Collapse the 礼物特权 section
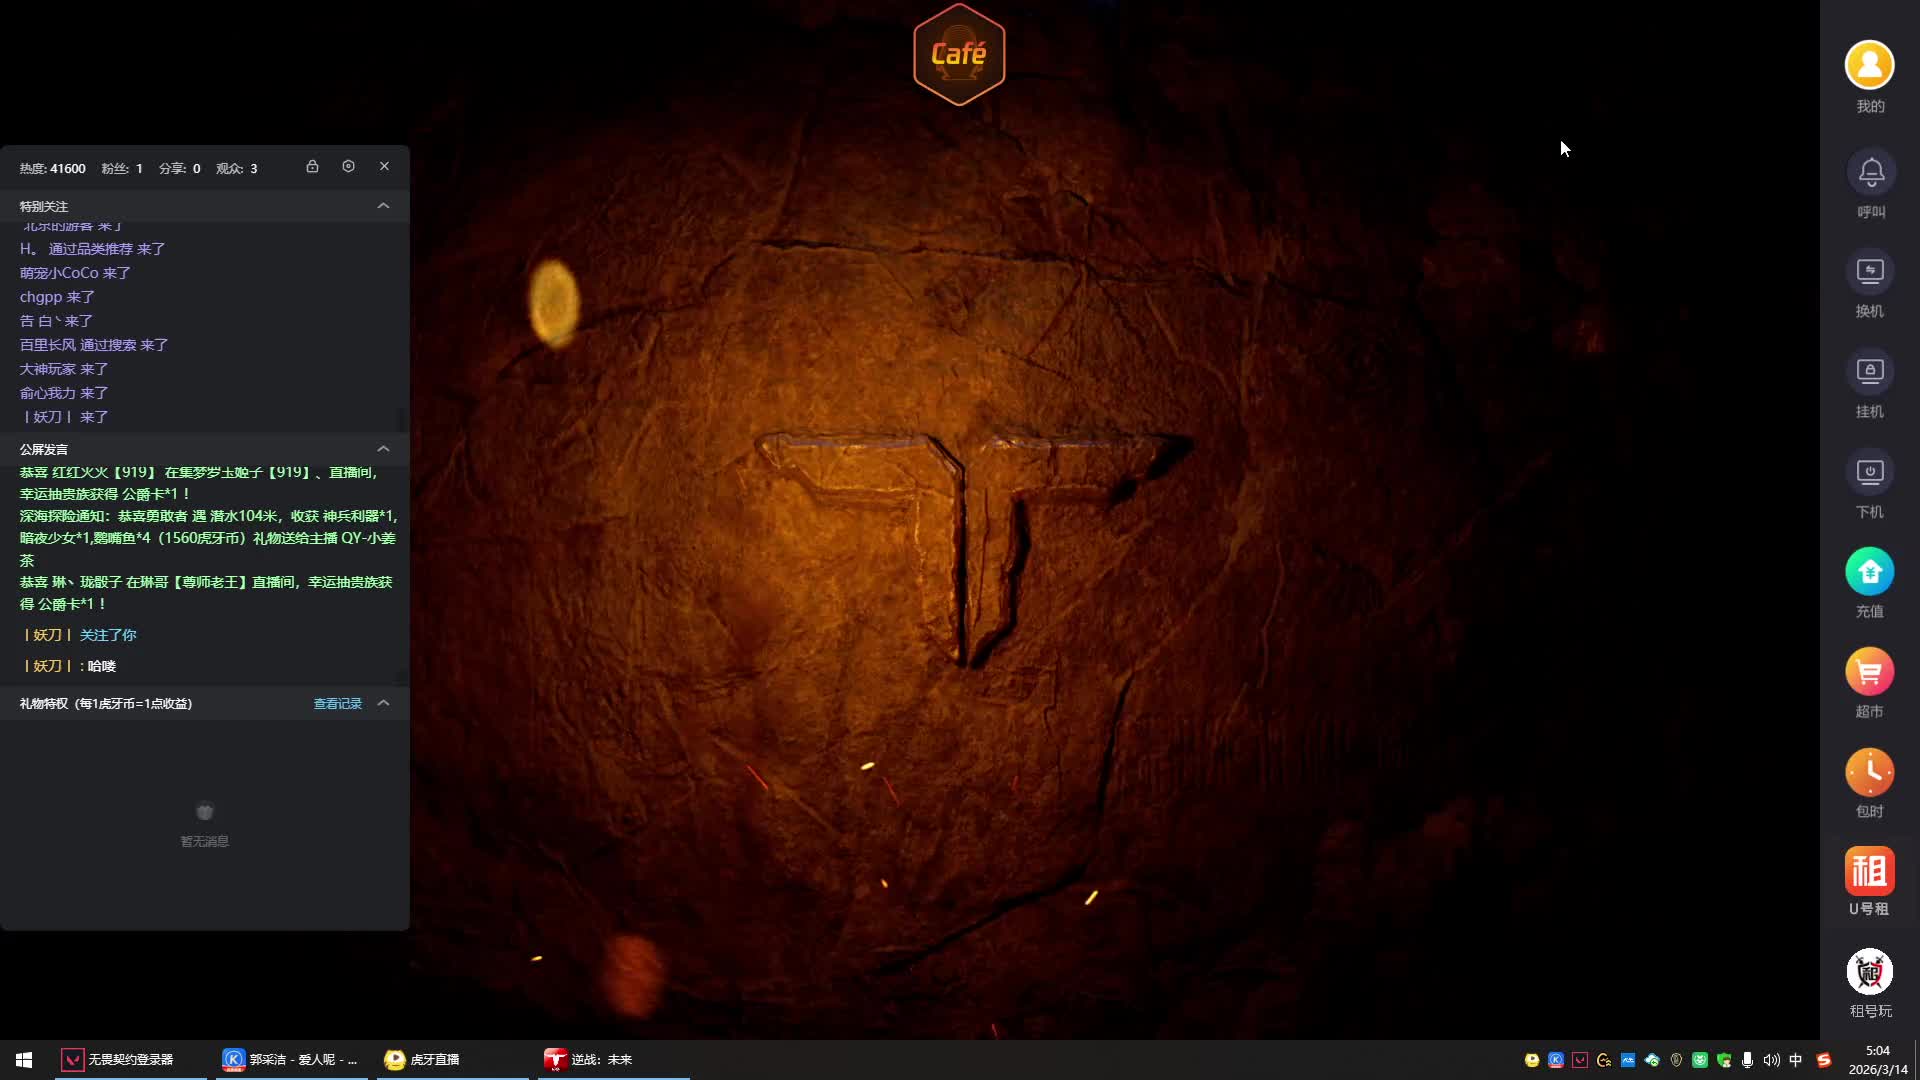Viewport: 1920px width, 1080px height. pyautogui.click(x=383, y=704)
